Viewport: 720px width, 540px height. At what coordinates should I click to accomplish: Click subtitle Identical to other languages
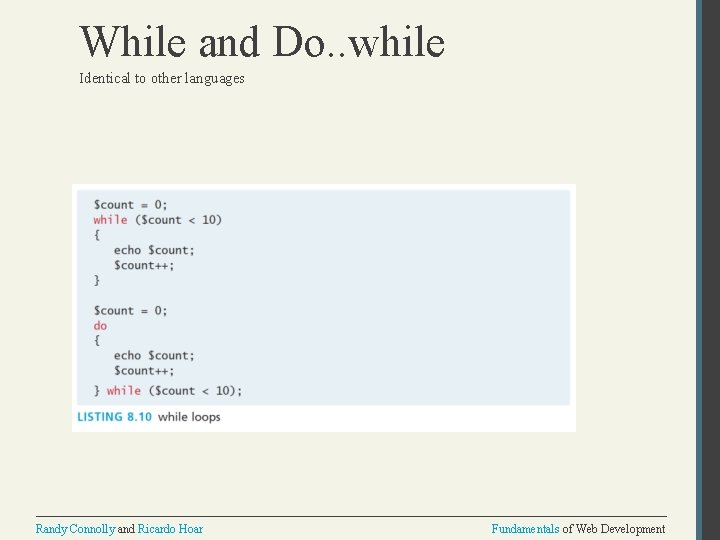coord(162,79)
